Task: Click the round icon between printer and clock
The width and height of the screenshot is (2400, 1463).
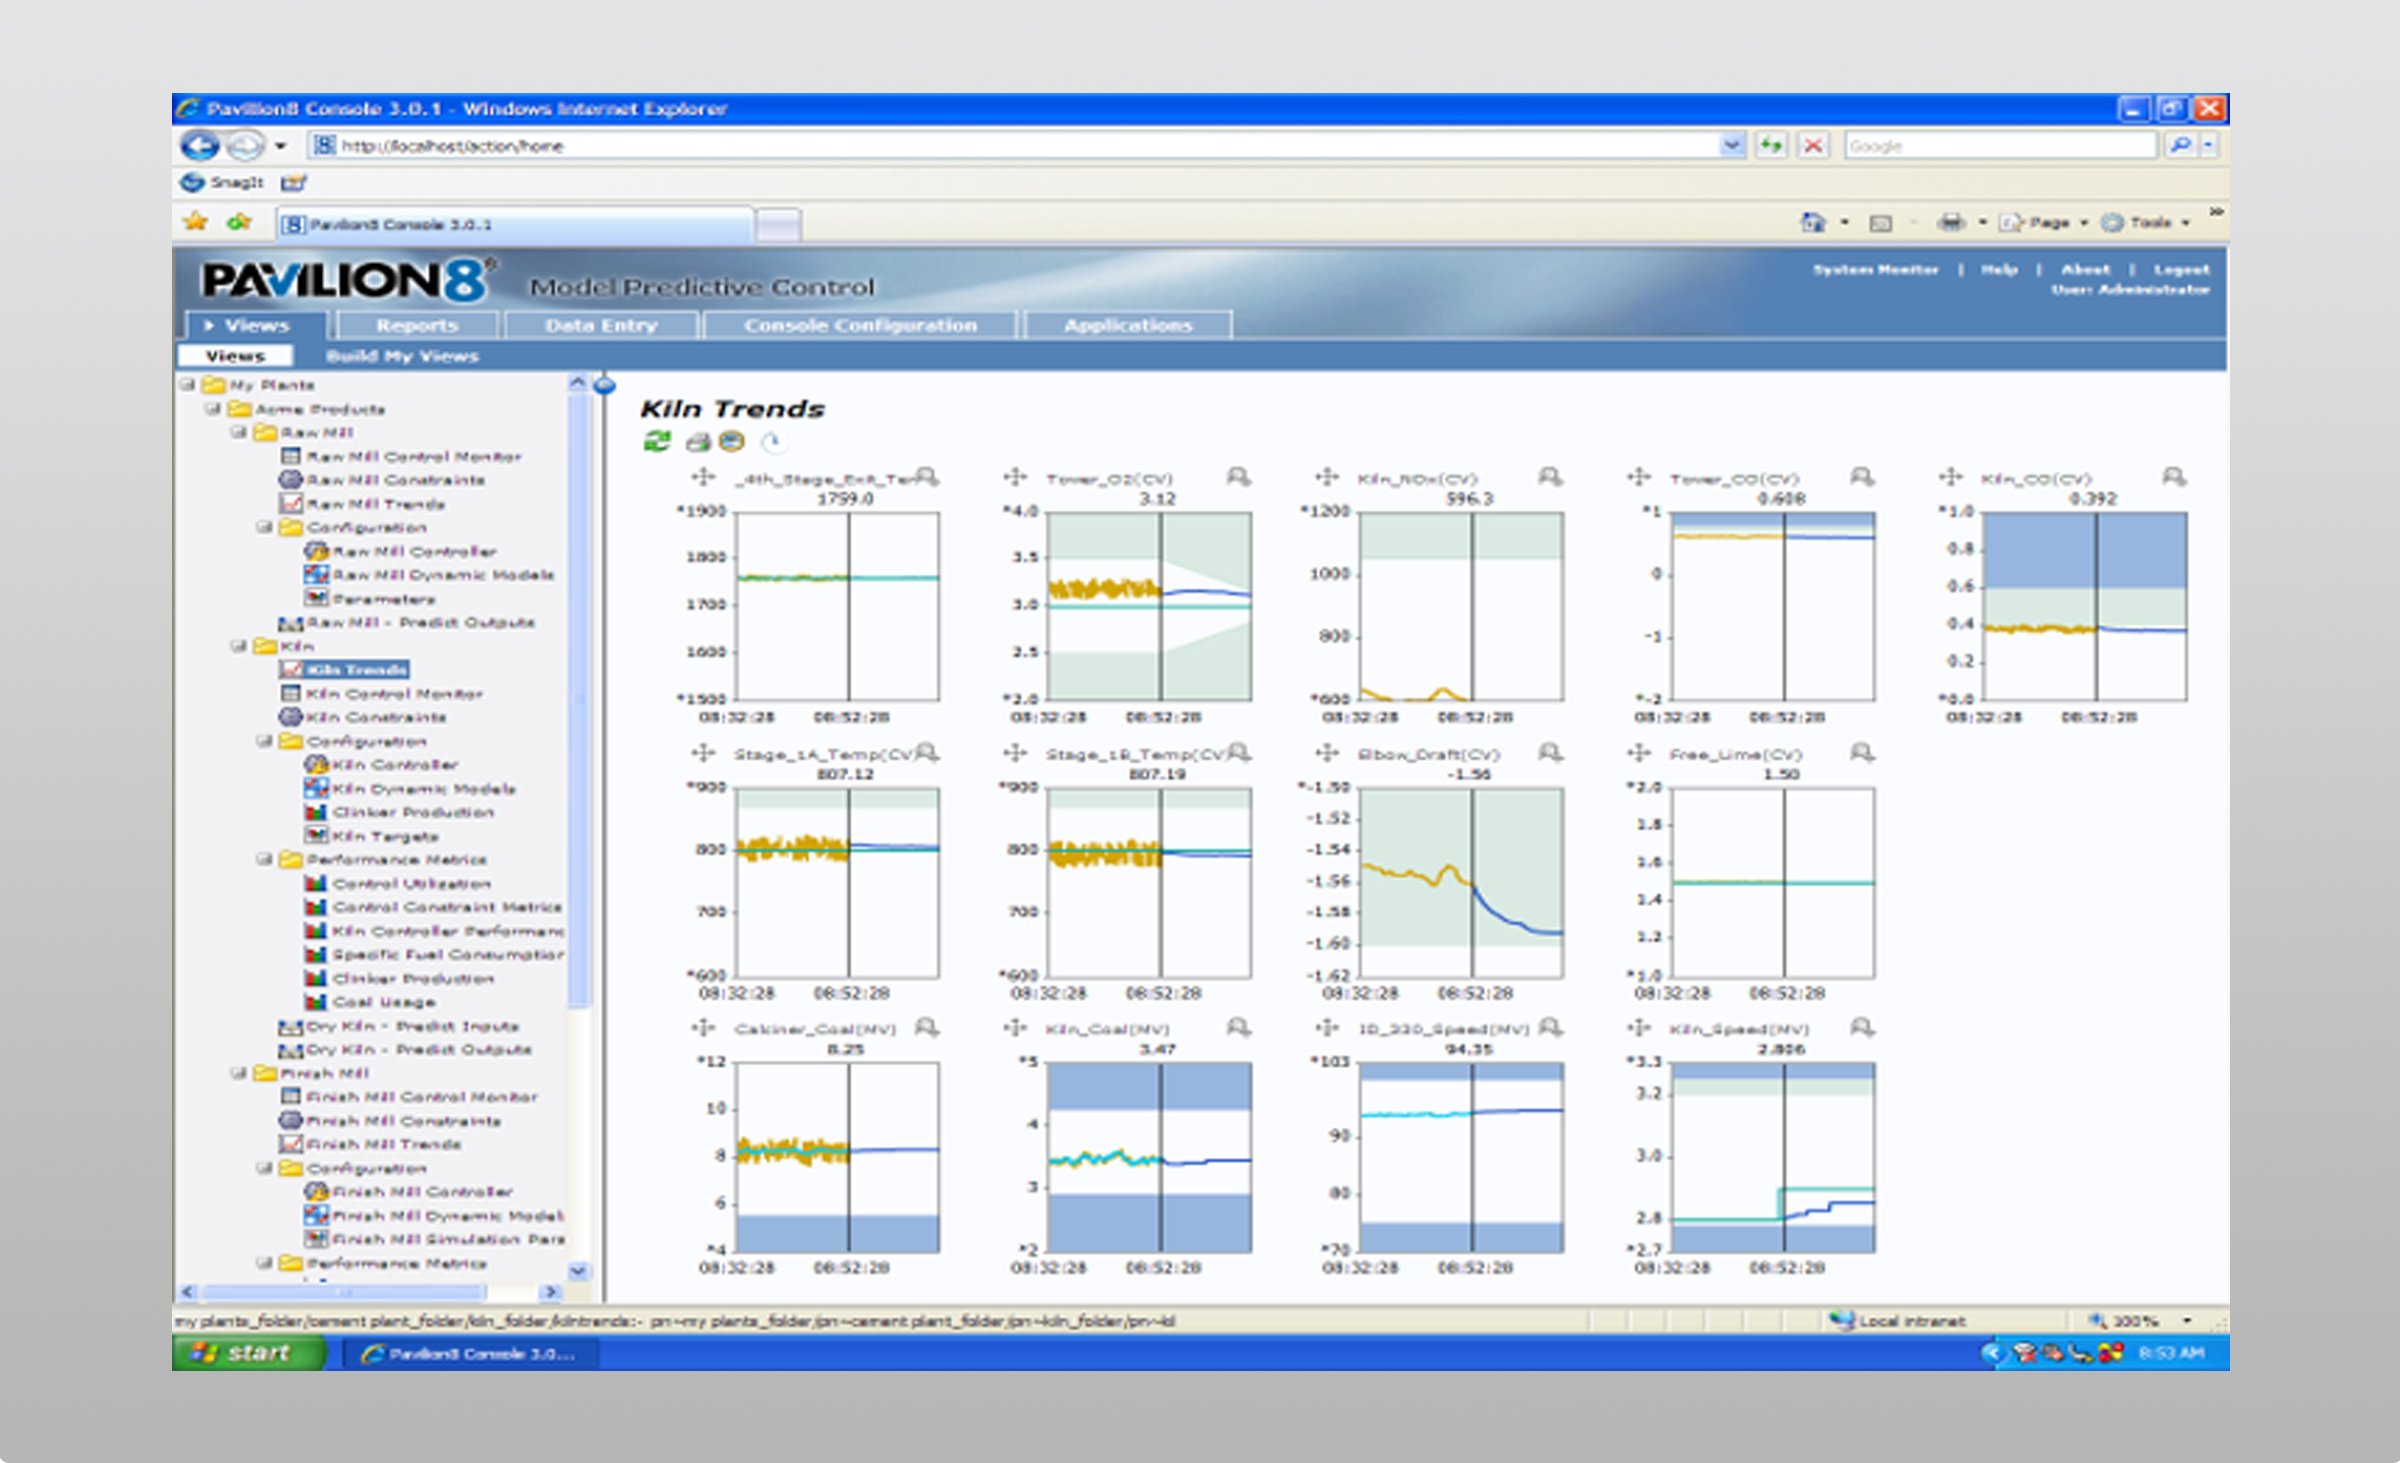Action: 732,441
